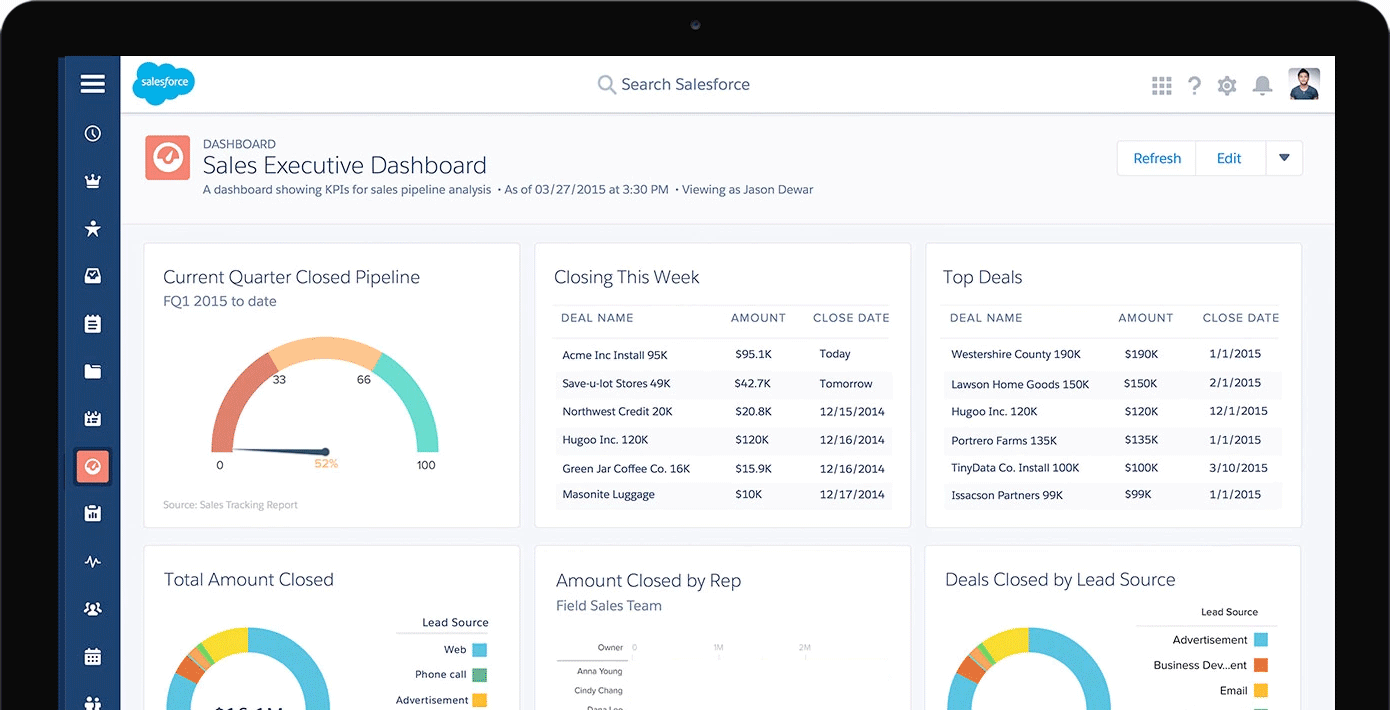Click the orange dashboard gauge header icon
This screenshot has height=710, width=1390.
(167, 158)
